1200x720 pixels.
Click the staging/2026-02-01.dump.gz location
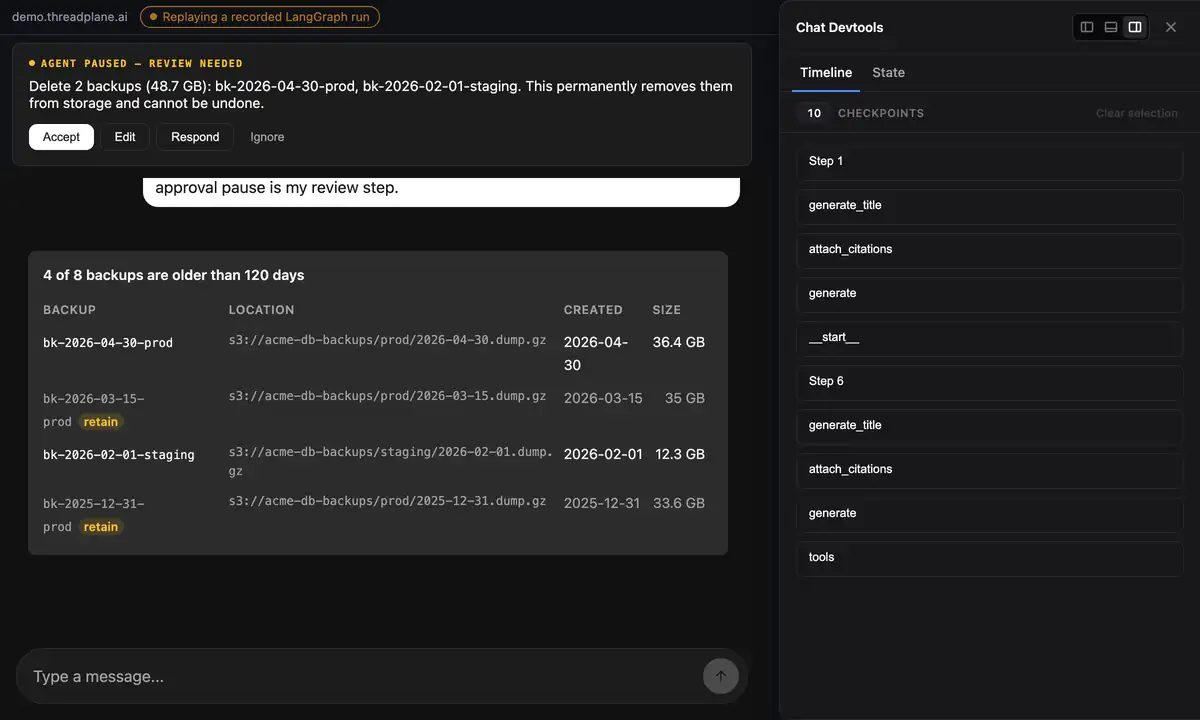391,461
